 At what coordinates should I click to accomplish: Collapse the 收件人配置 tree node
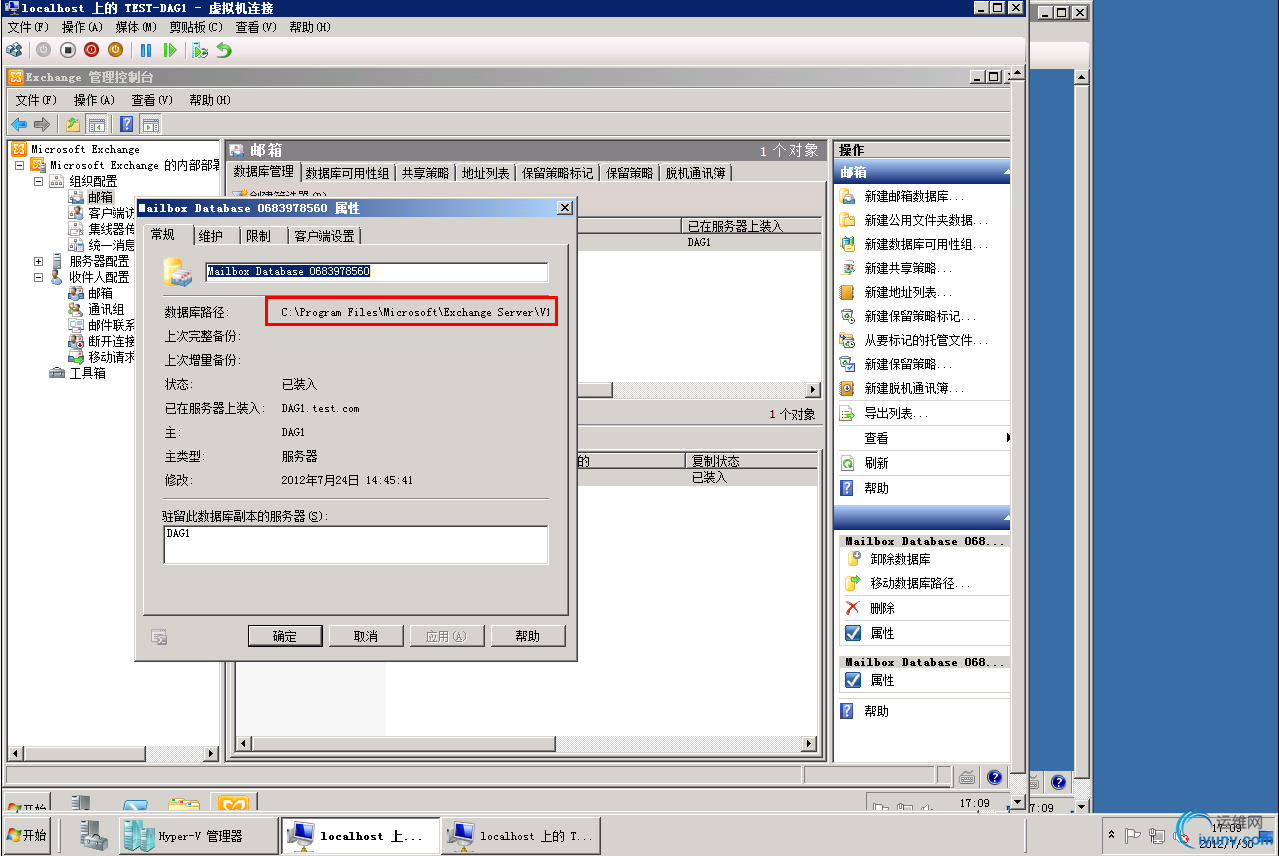tap(38, 277)
